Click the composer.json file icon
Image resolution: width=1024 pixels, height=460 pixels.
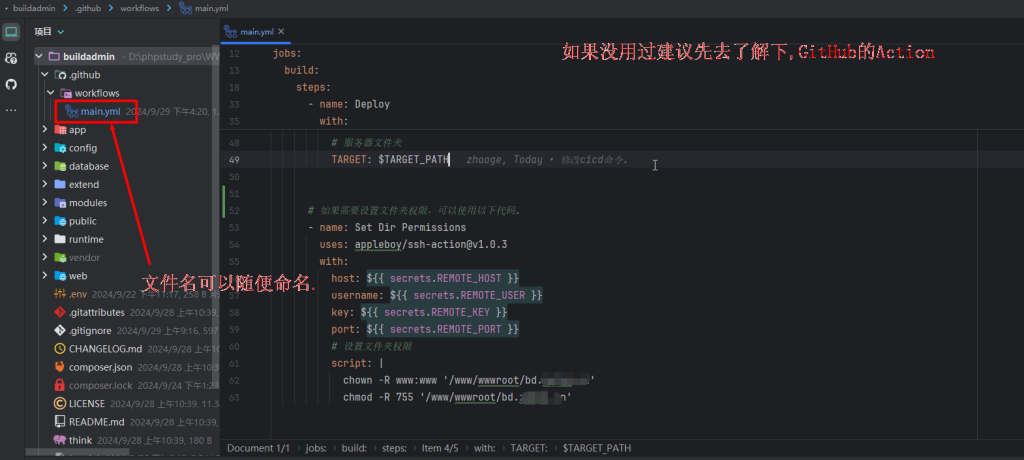coord(60,367)
